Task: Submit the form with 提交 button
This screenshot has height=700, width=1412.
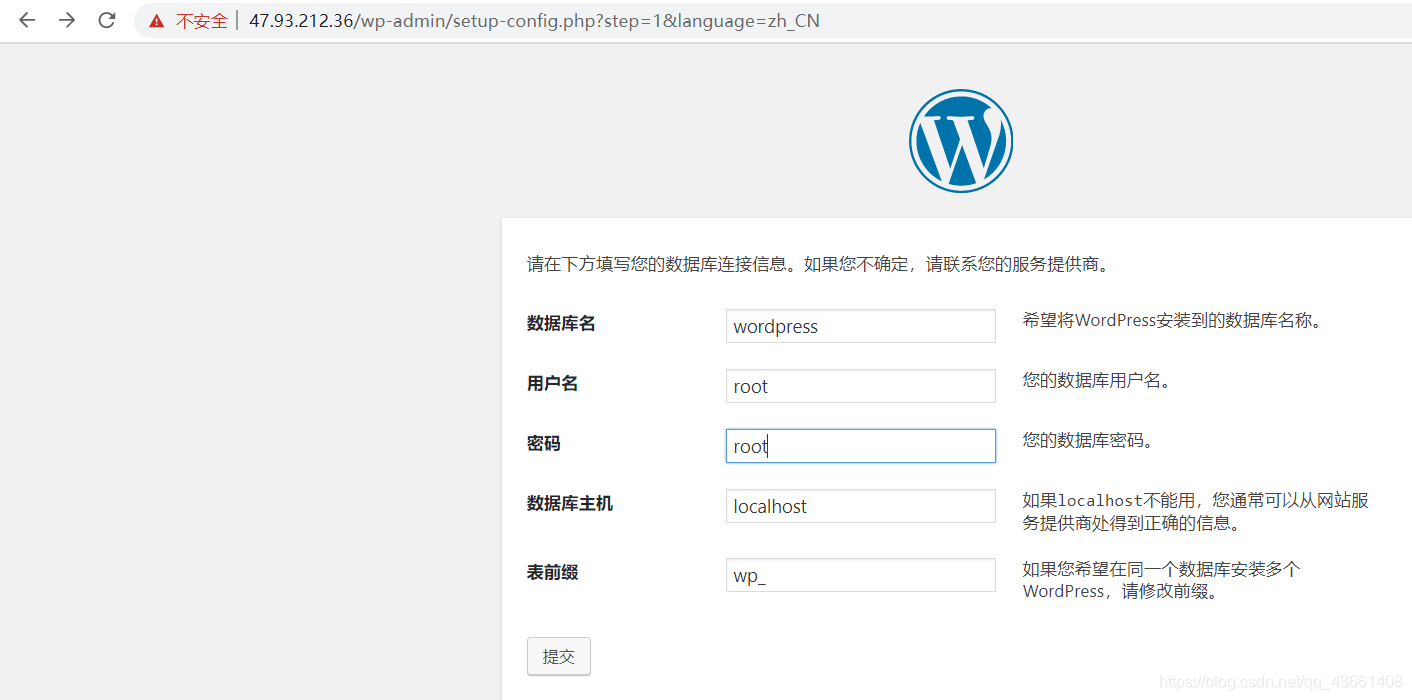Action: [x=559, y=657]
